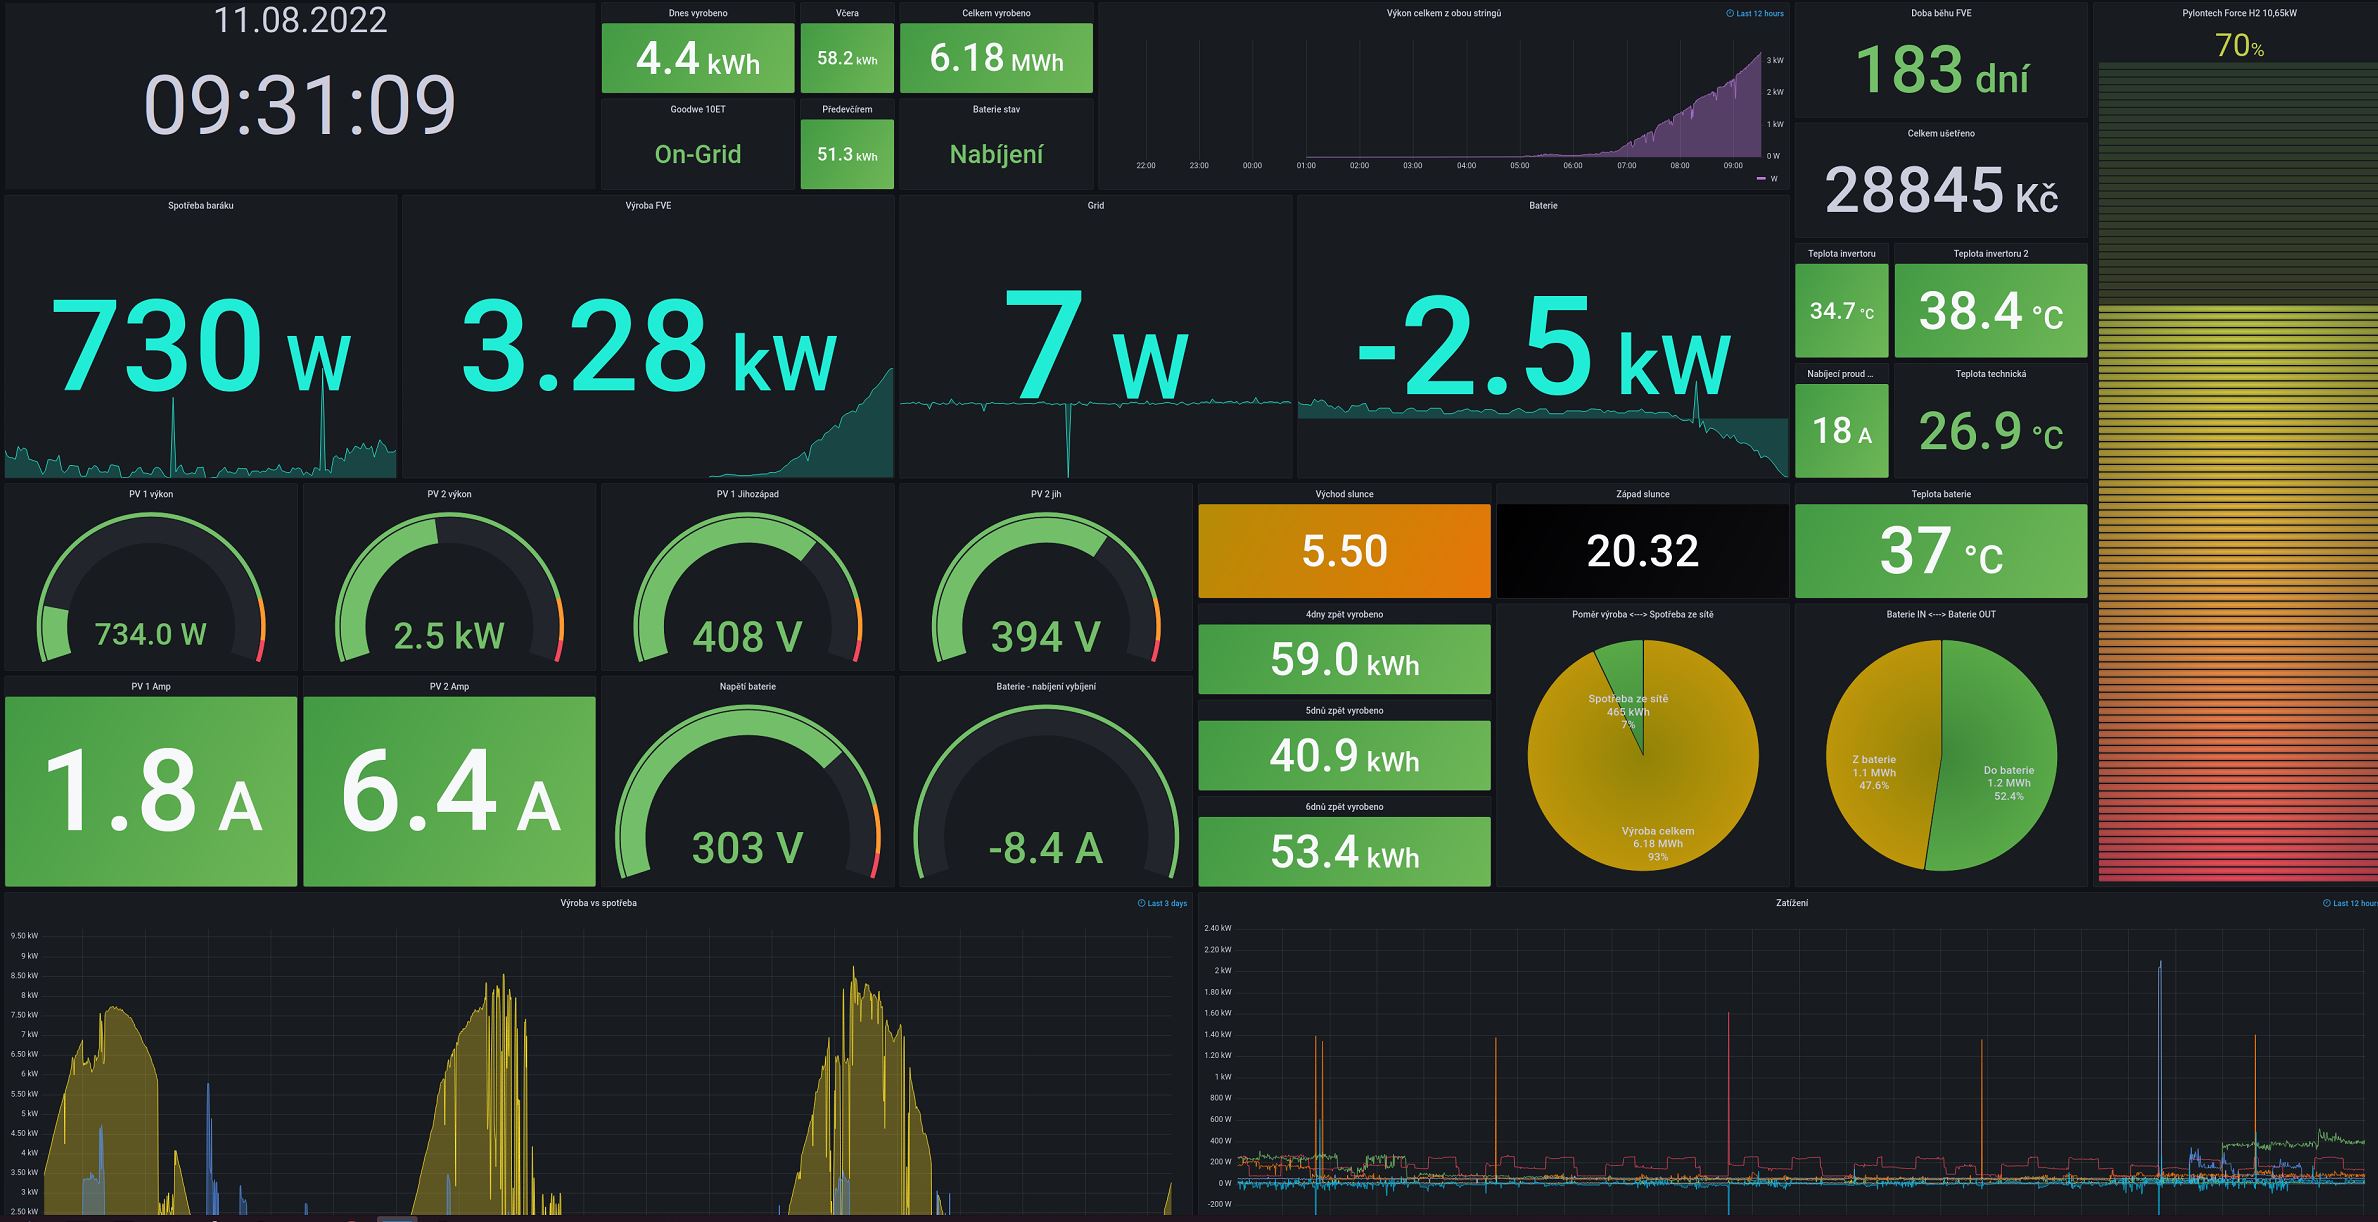This screenshot has height=1222, width=2378.
Task: Open the Výroba FVE panel title menu
Action: pyautogui.click(x=648, y=205)
